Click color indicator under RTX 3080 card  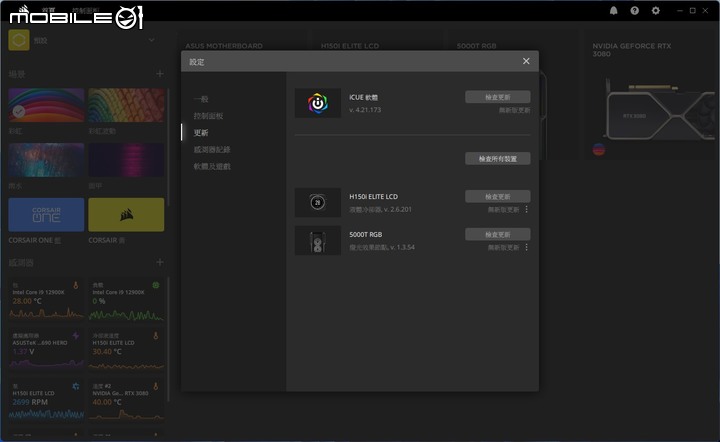[x=599, y=149]
